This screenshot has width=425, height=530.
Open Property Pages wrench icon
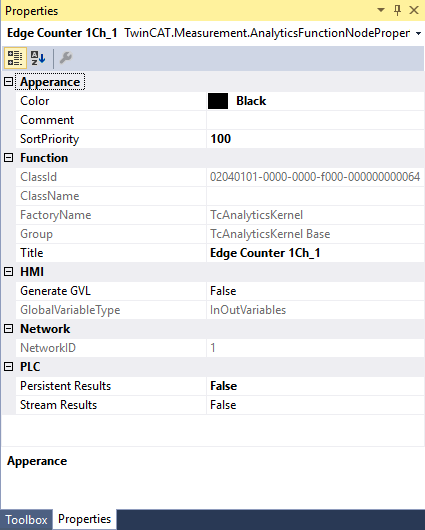point(66,58)
